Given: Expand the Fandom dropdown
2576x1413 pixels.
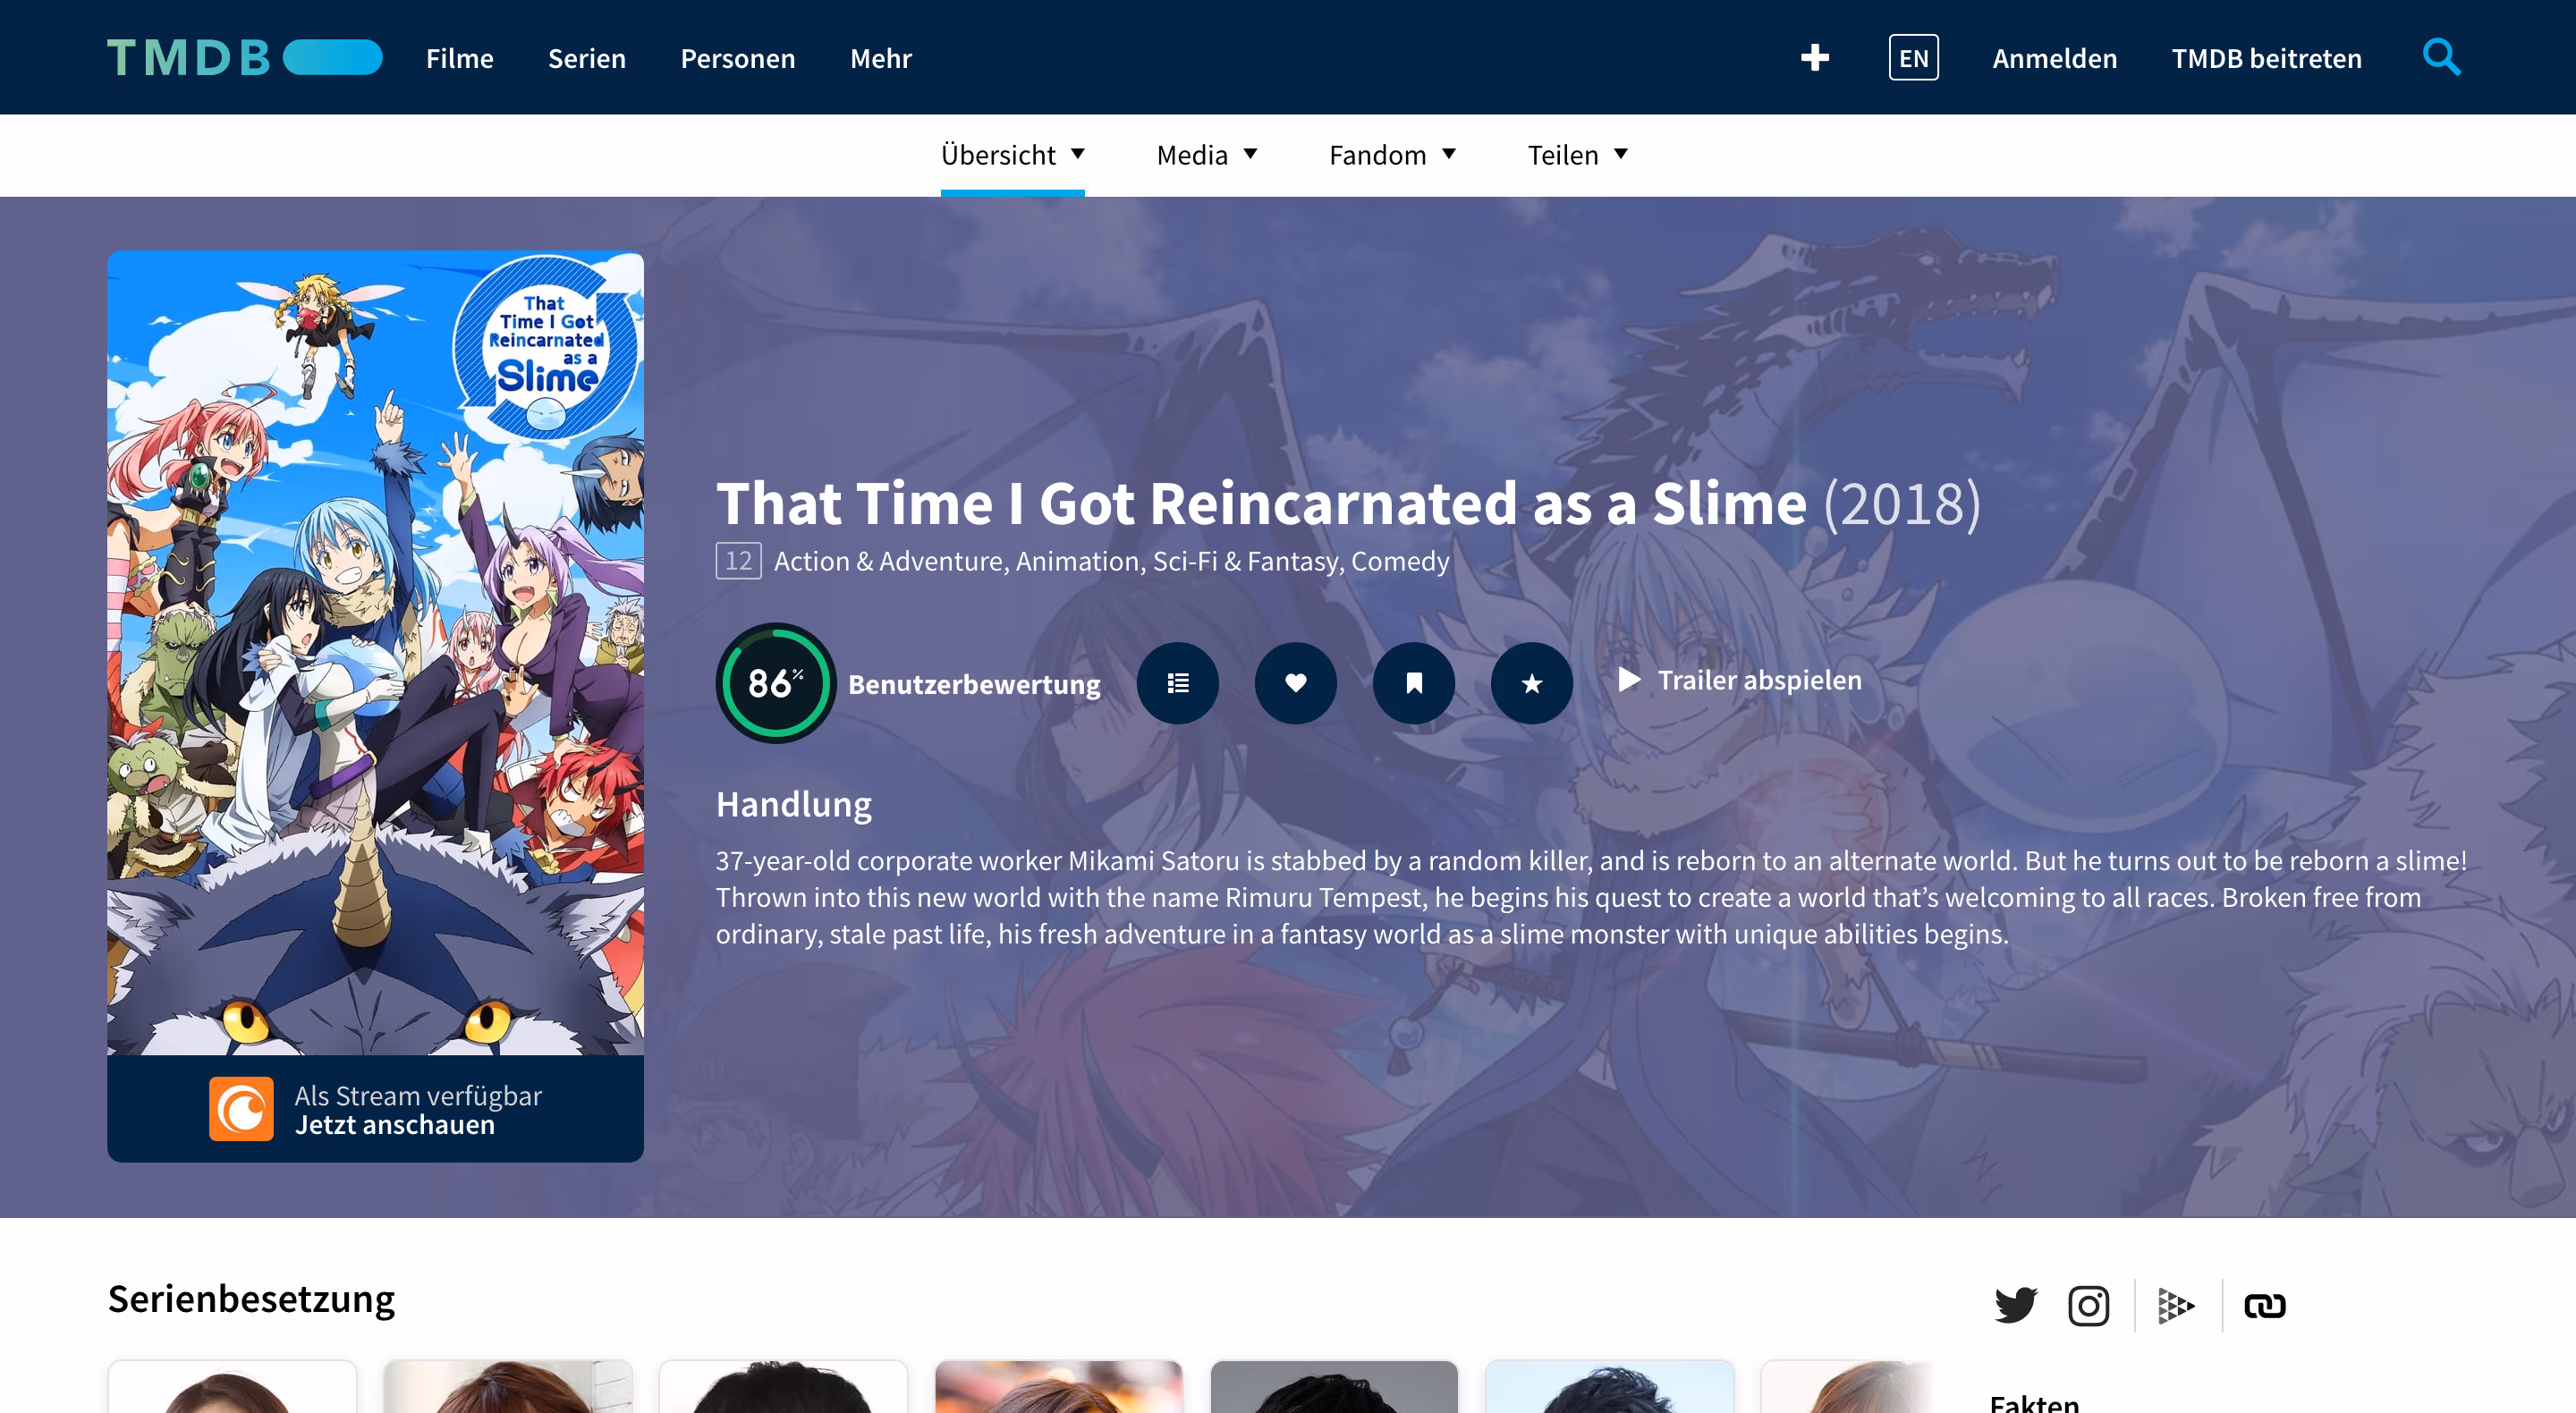Looking at the screenshot, I should (1392, 155).
